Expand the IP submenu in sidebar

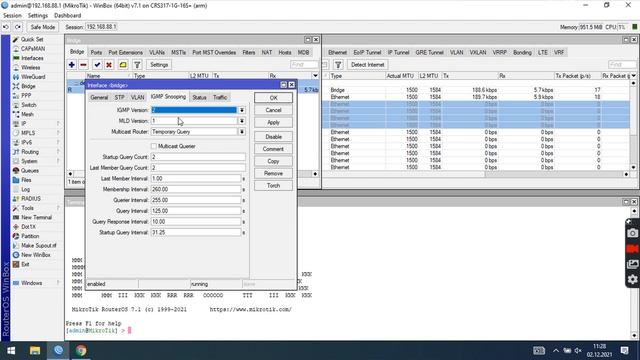click(58, 124)
